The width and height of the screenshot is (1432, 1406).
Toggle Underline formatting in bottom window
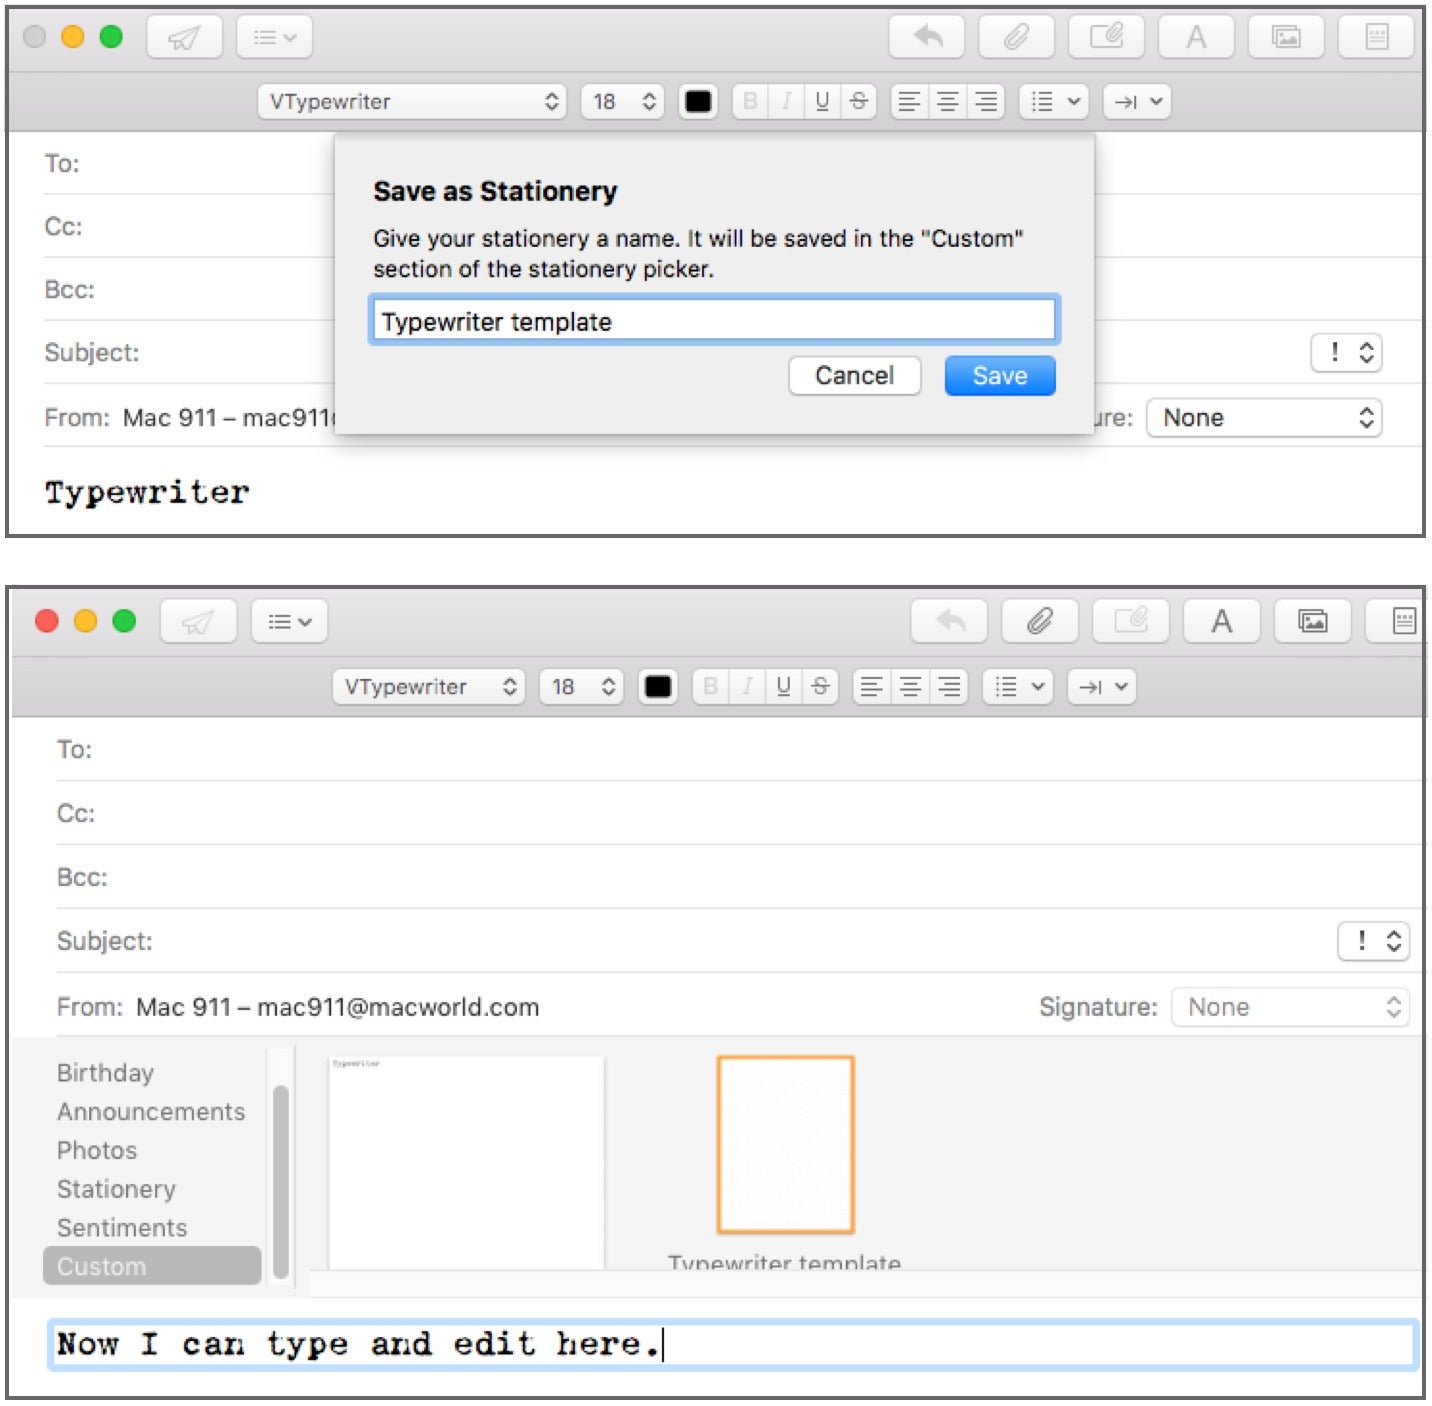click(783, 687)
